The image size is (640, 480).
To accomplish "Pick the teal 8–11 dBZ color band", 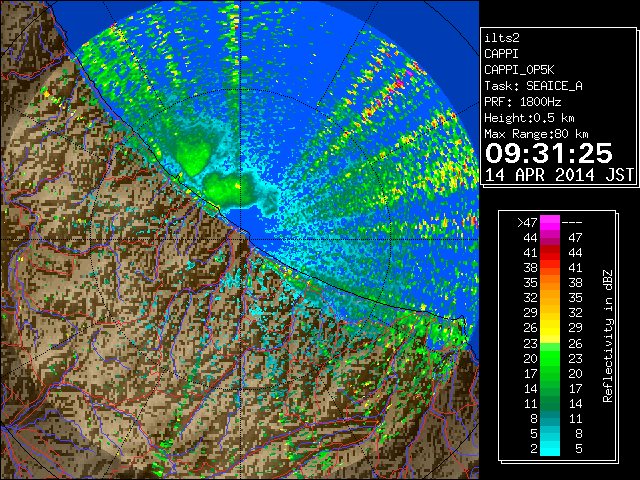I will coord(550,418).
